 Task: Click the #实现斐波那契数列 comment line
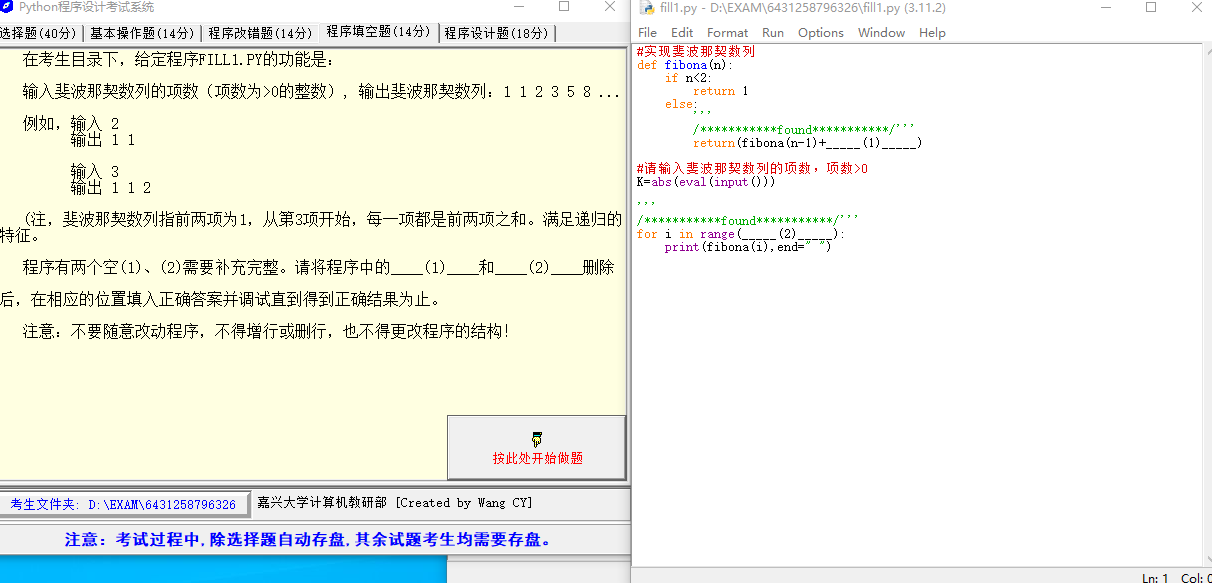point(696,51)
